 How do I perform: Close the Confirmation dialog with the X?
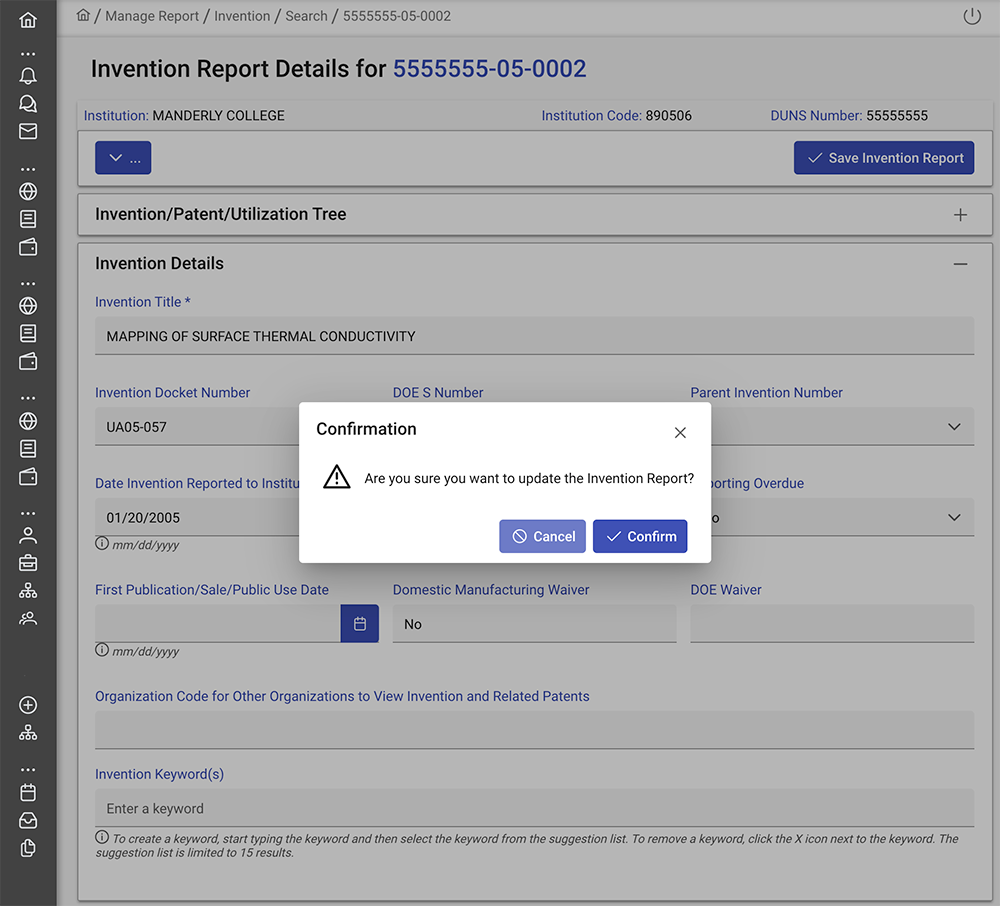coord(680,433)
